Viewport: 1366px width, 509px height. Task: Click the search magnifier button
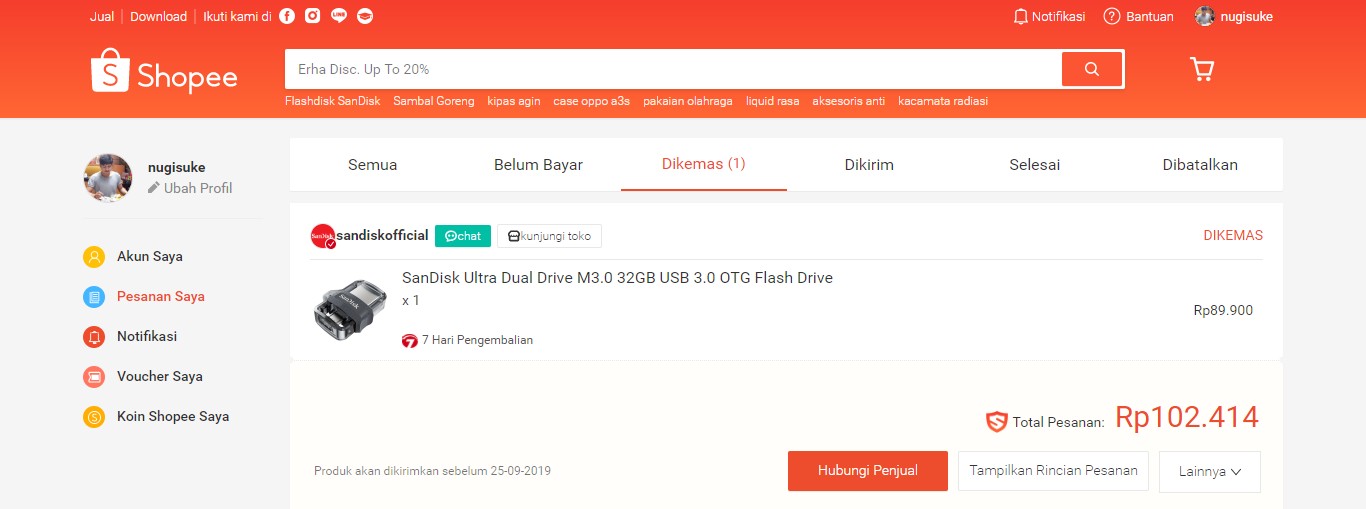tap(1091, 70)
